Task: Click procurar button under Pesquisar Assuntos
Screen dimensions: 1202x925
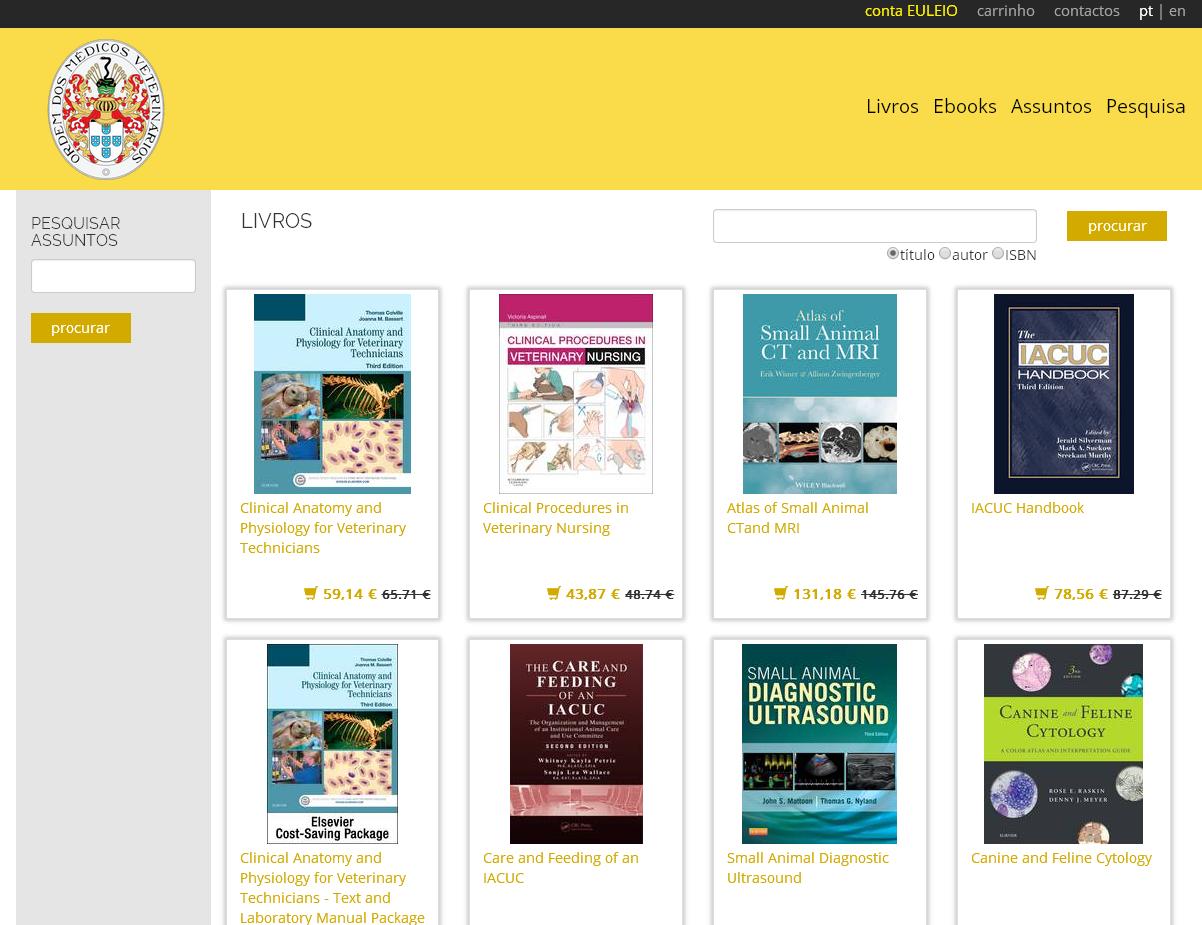Action: (81, 328)
